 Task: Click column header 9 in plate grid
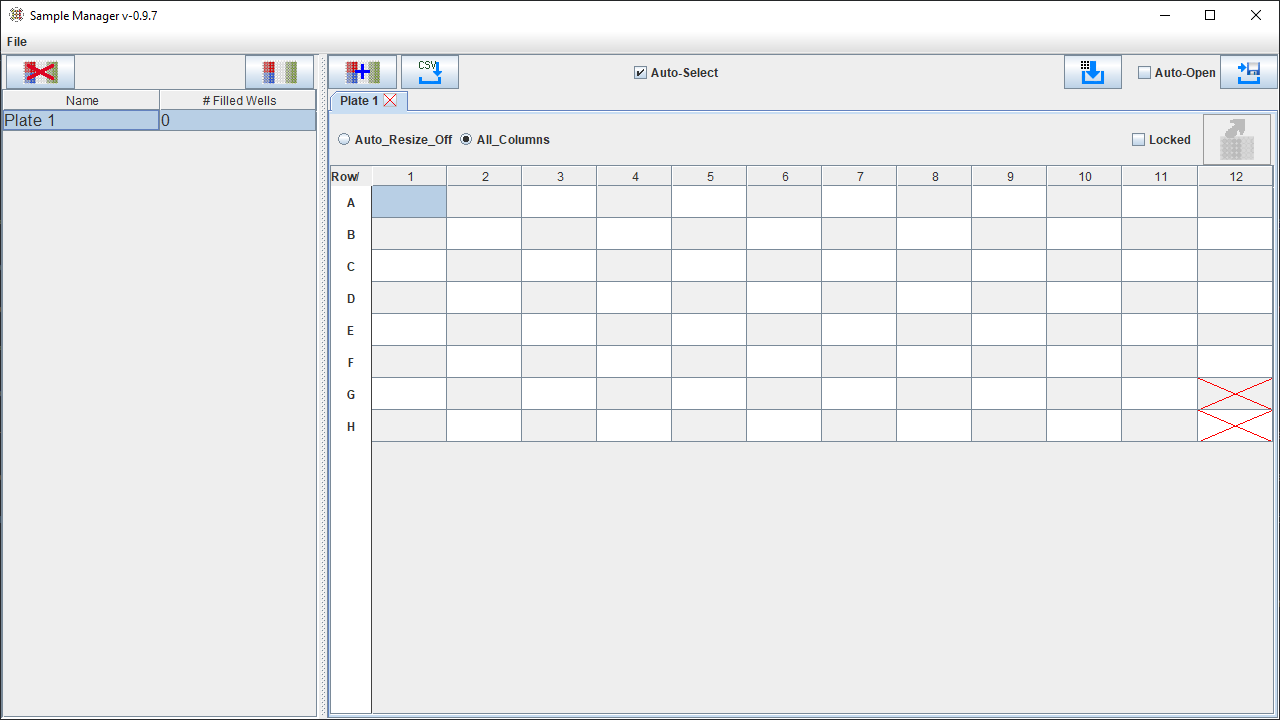[x=1009, y=176]
